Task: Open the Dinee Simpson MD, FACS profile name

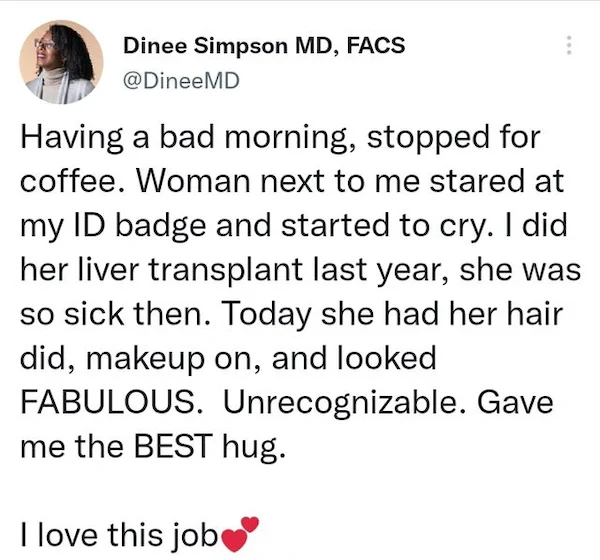Action: point(264,46)
